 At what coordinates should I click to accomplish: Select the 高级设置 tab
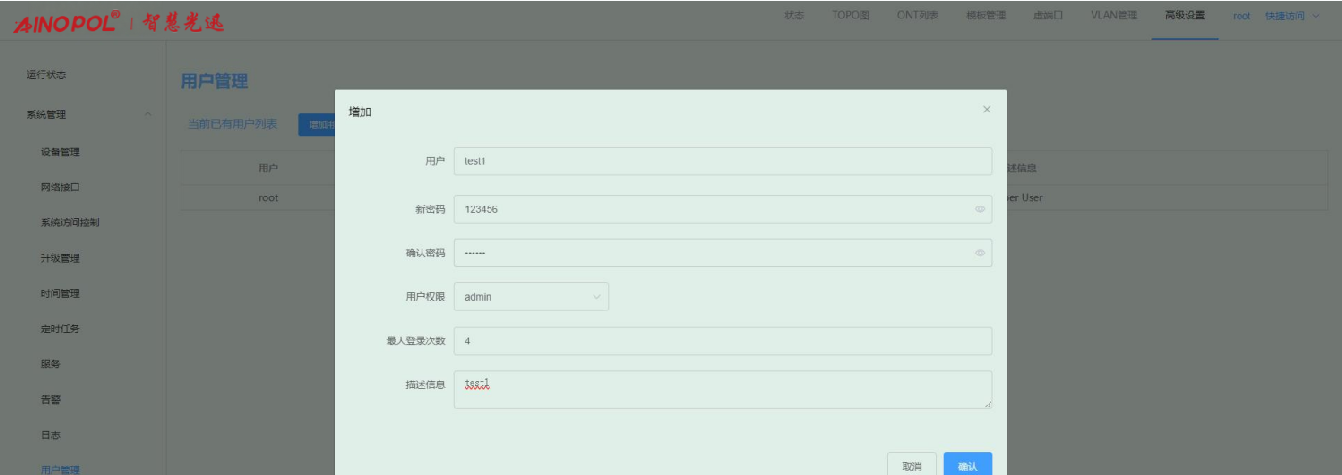click(x=1184, y=16)
